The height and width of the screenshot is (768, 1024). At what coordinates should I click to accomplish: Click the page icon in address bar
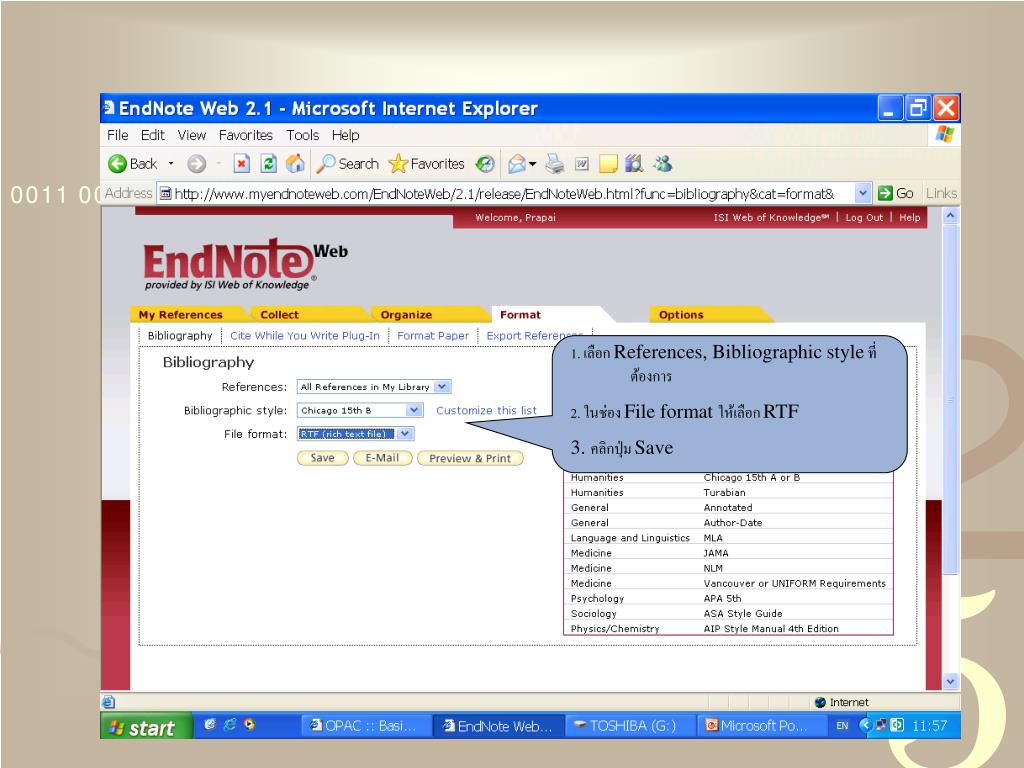point(166,193)
